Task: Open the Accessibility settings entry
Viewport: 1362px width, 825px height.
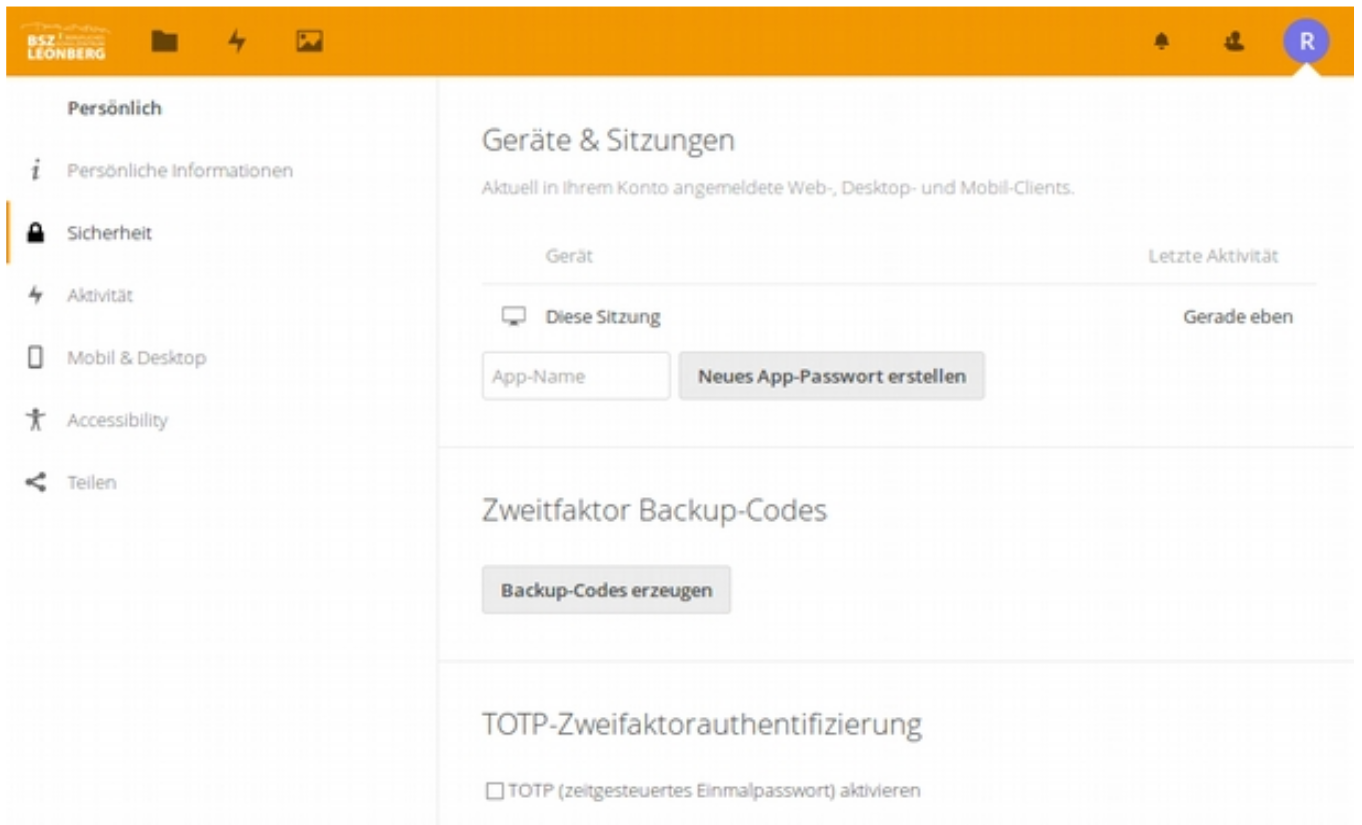Action: click(x=117, y=420)
